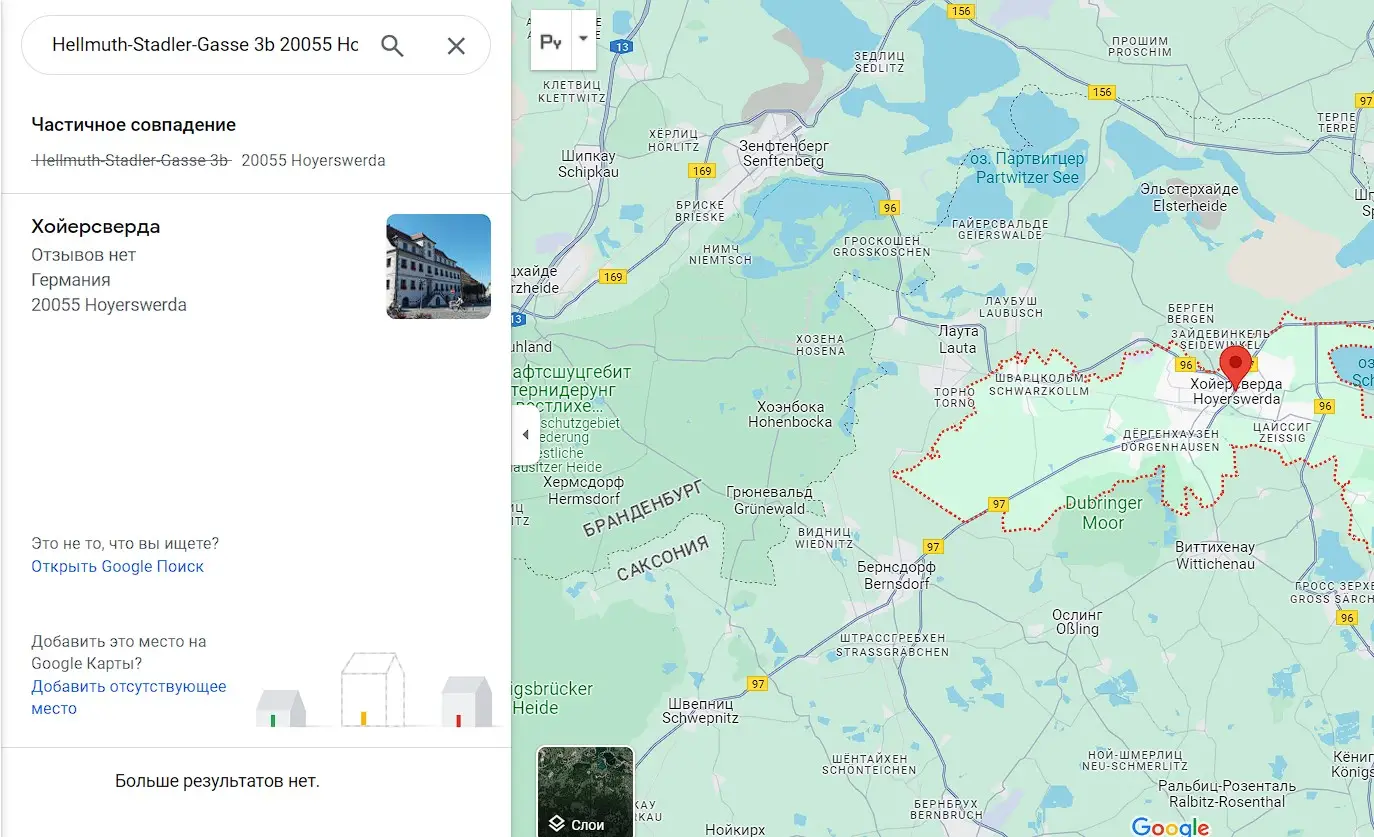Click the Partwitzer See lake label
The height and width of the screenshot is (837, 1374).
(x=1028, y=168)
